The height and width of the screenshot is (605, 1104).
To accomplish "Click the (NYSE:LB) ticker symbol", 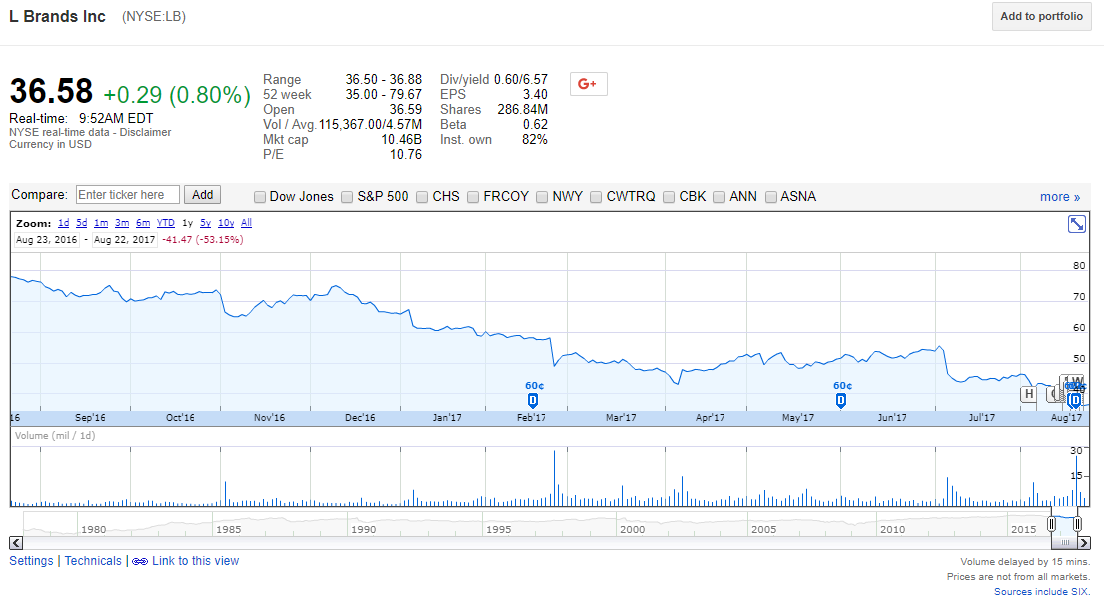I will click(153, 17).
